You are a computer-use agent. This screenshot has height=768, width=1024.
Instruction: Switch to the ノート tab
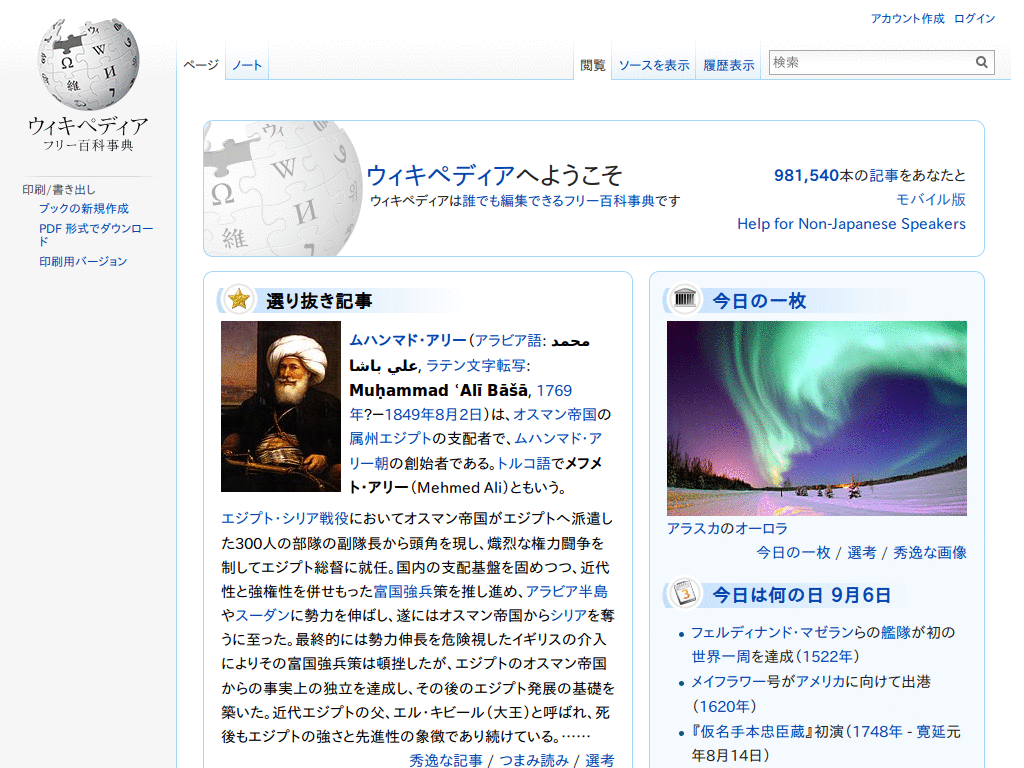(x=247, y=65)
